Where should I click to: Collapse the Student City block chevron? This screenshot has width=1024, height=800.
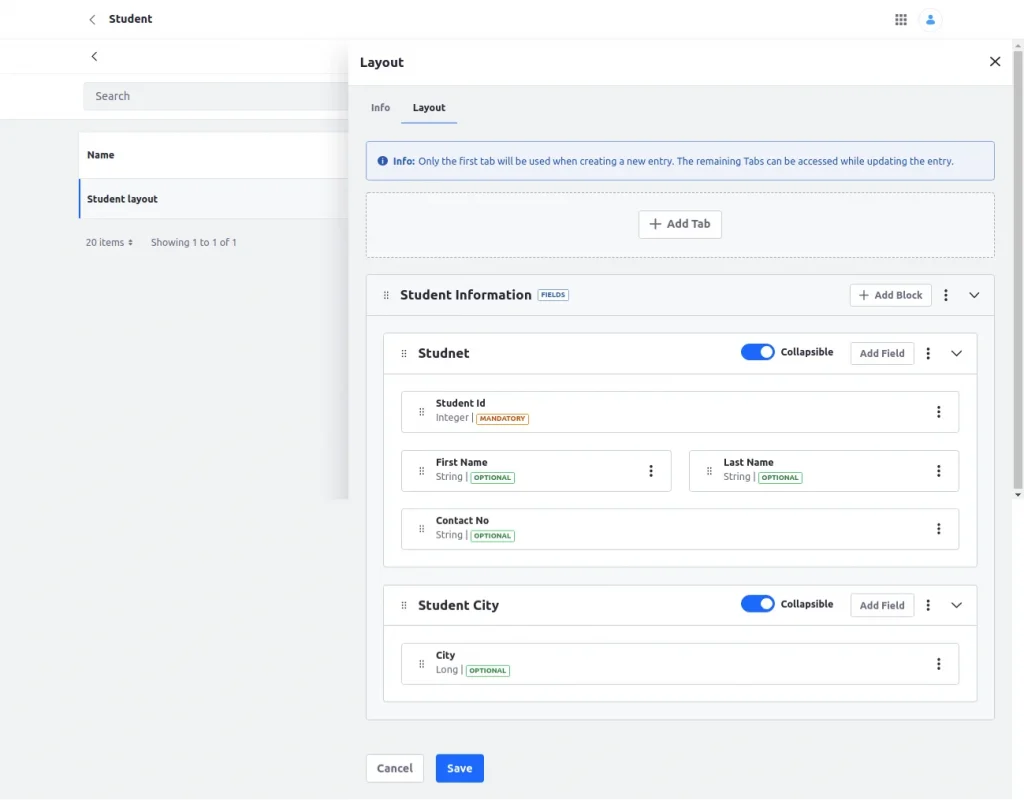956,605
